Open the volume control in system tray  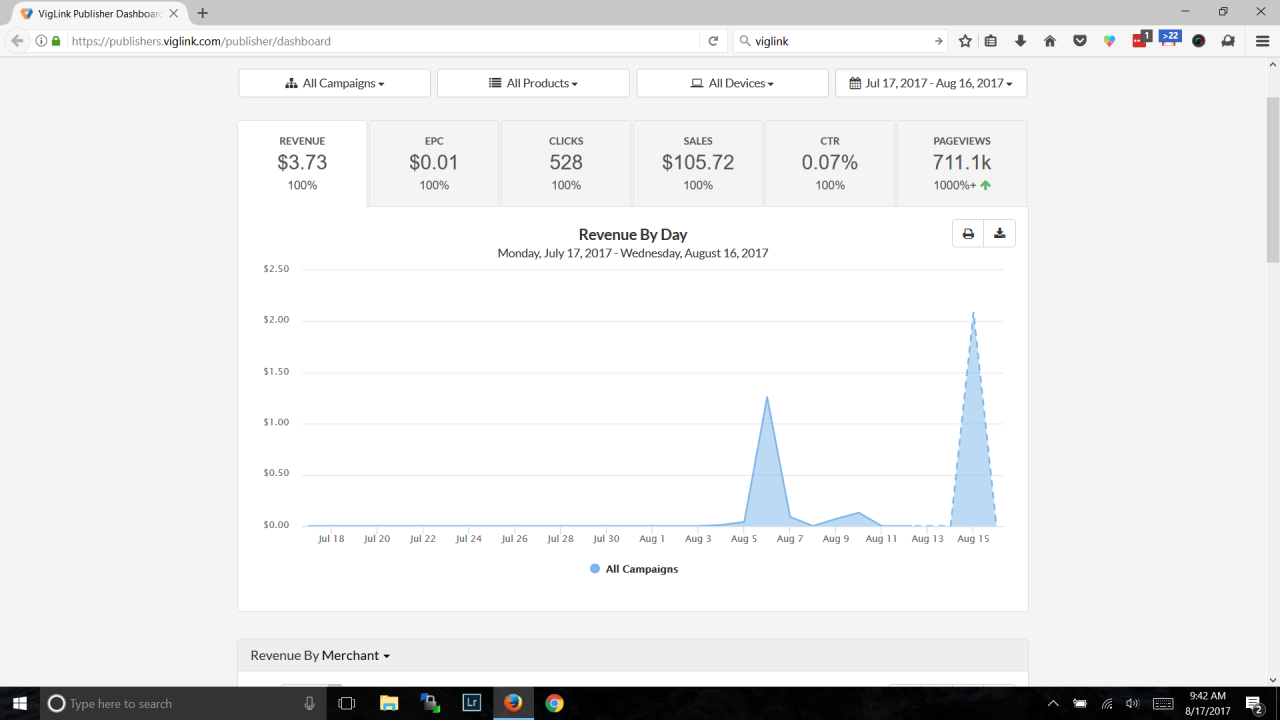[1132, 703]
